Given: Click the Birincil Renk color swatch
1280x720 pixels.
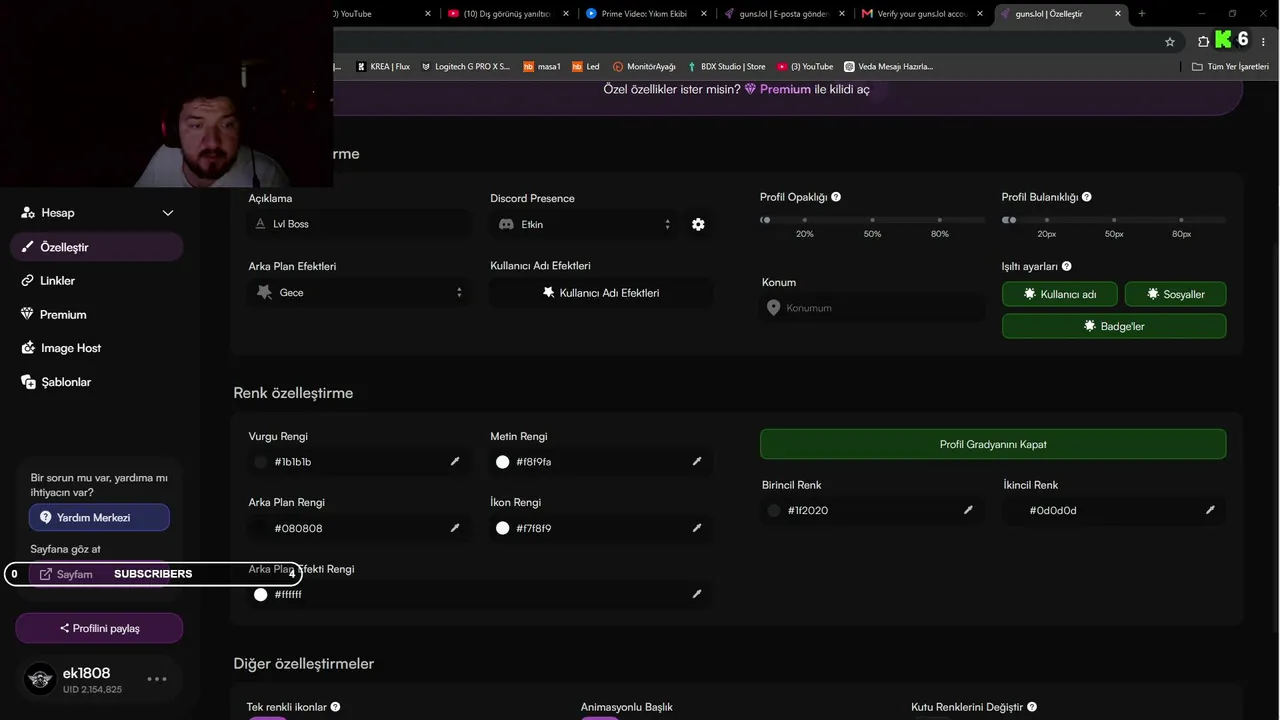Looking at the screenshot, I should 773,510.
